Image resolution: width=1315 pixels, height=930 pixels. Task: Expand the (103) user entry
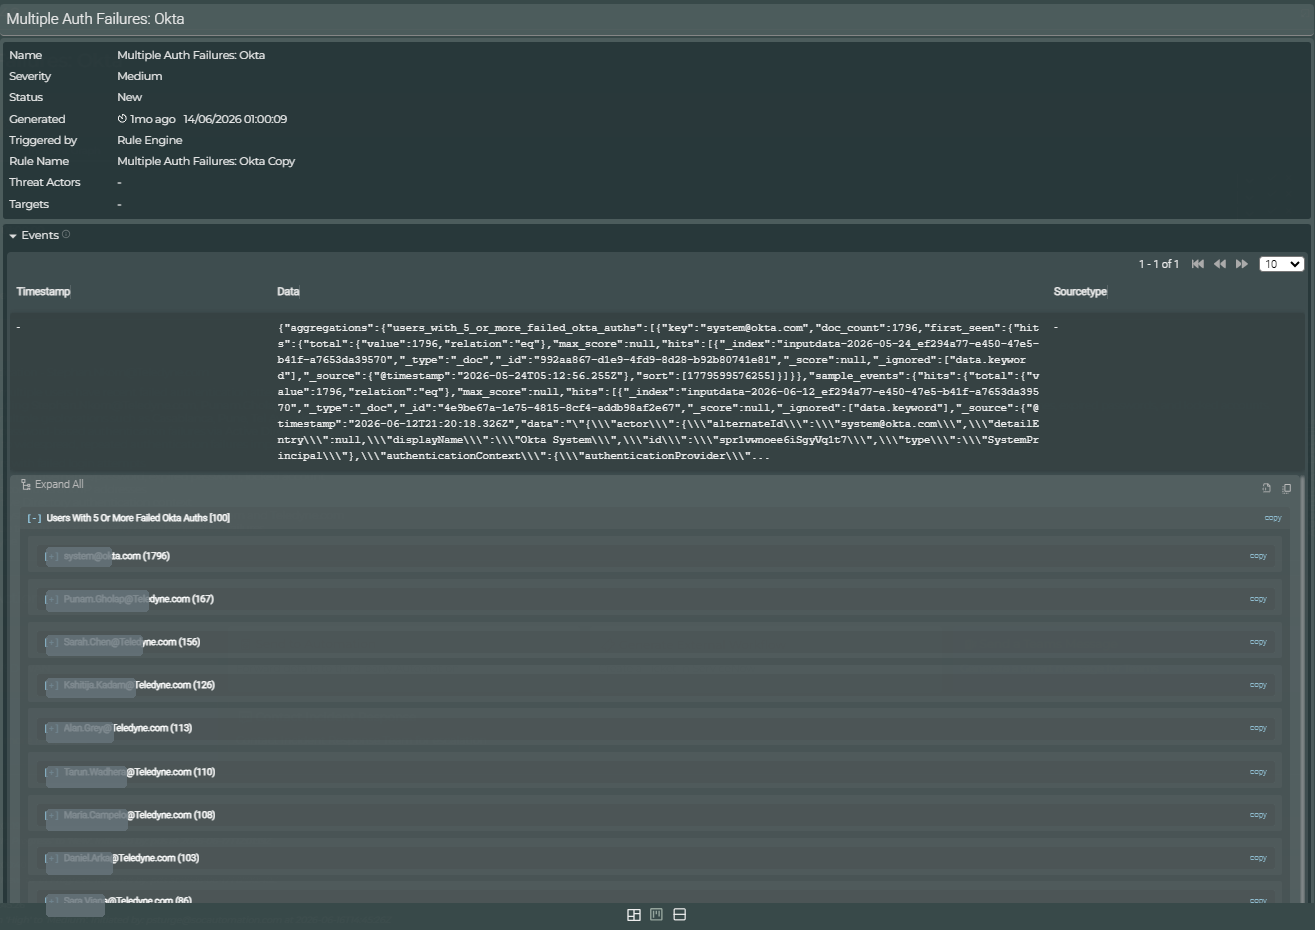click(x=52, y=858)
